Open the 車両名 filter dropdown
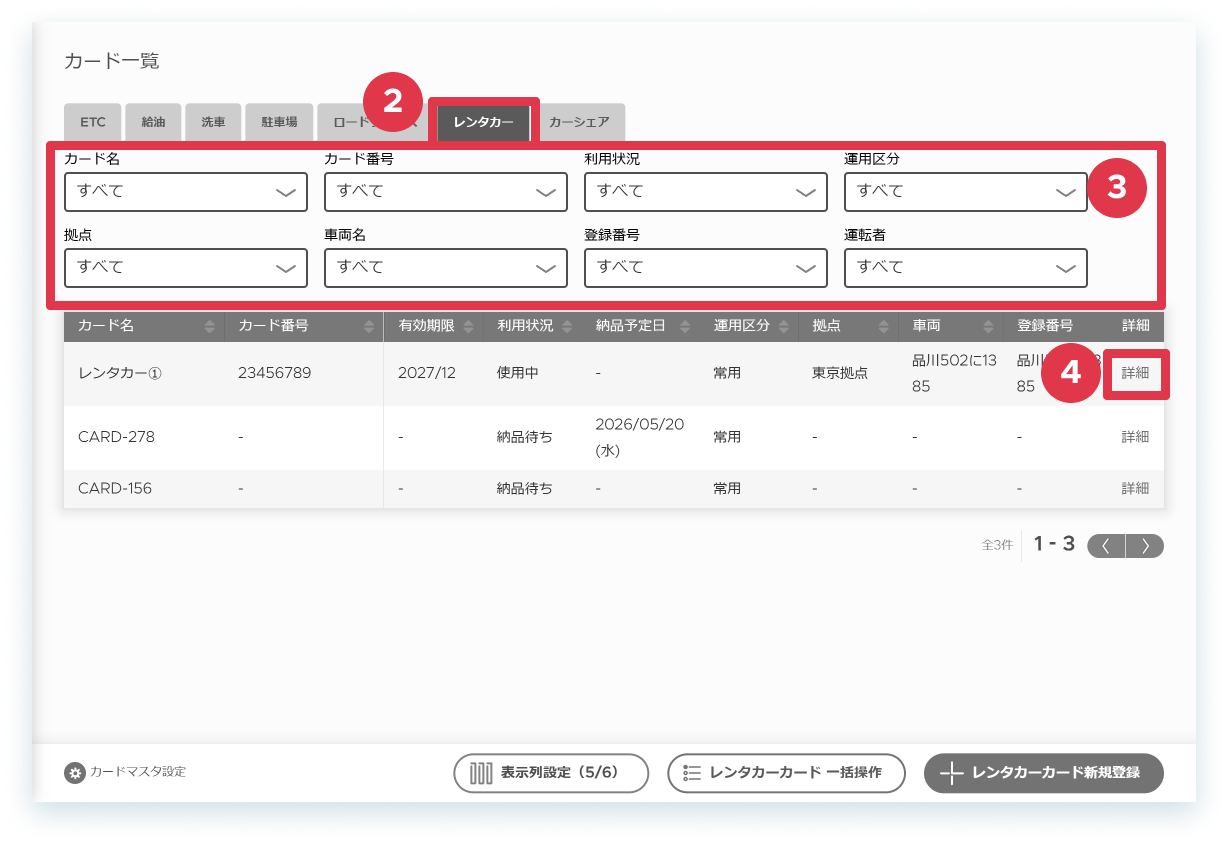This screenshot has width=1228, height=844. pos(446,268)
